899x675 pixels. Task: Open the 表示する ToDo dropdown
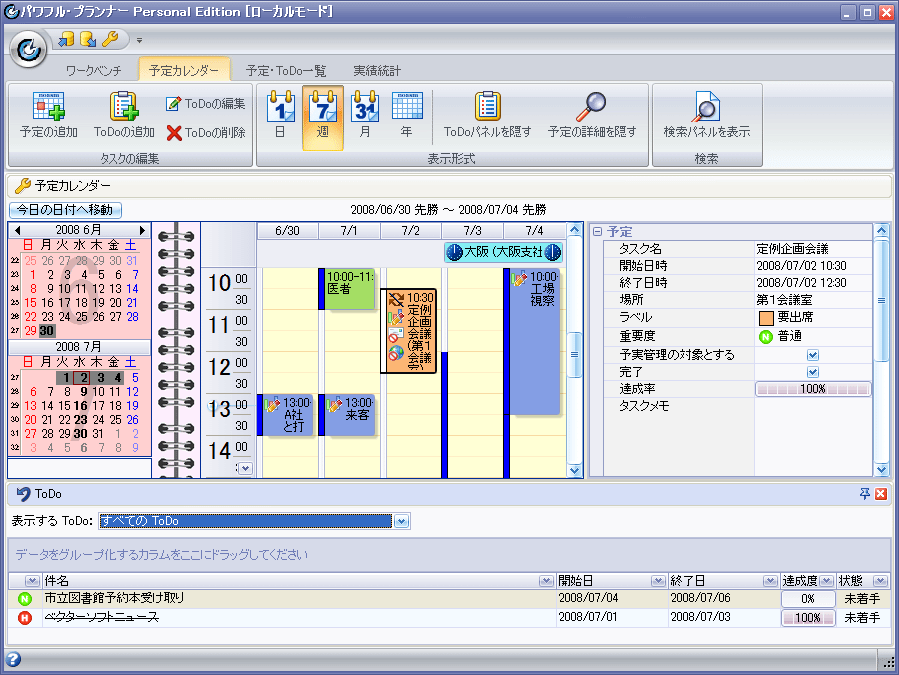point(401,521)
